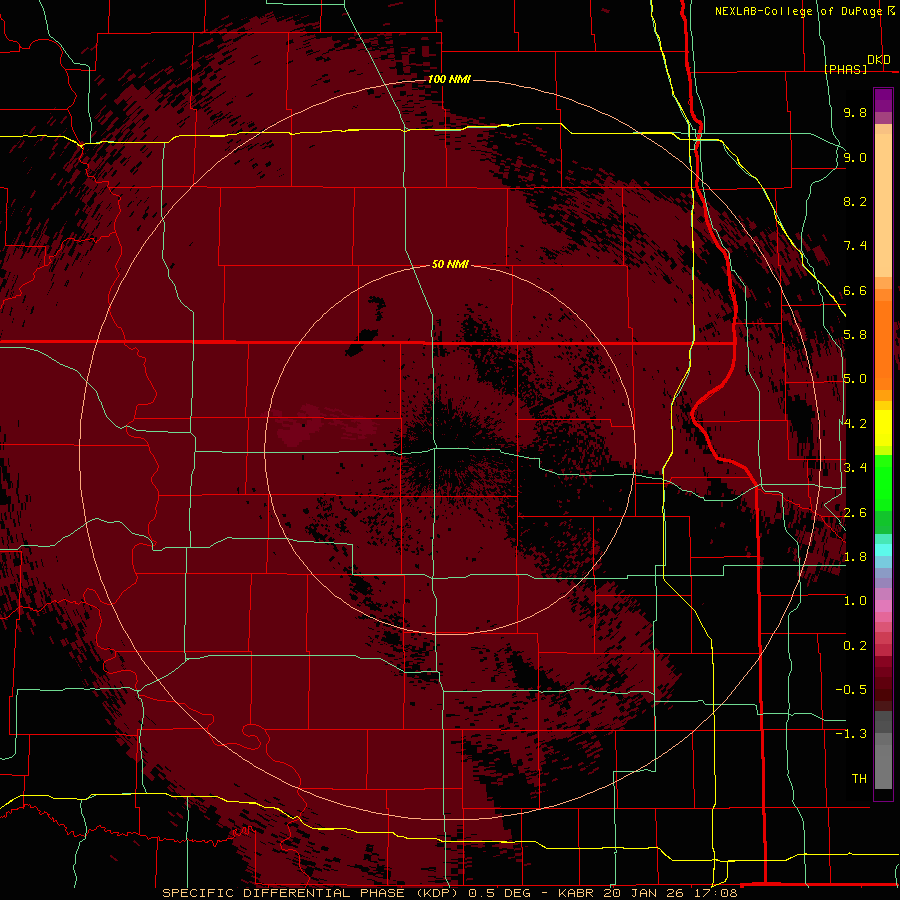900x900 pixels.
Task: Select the 100 NMI range ring label
Action: point(449,79)
